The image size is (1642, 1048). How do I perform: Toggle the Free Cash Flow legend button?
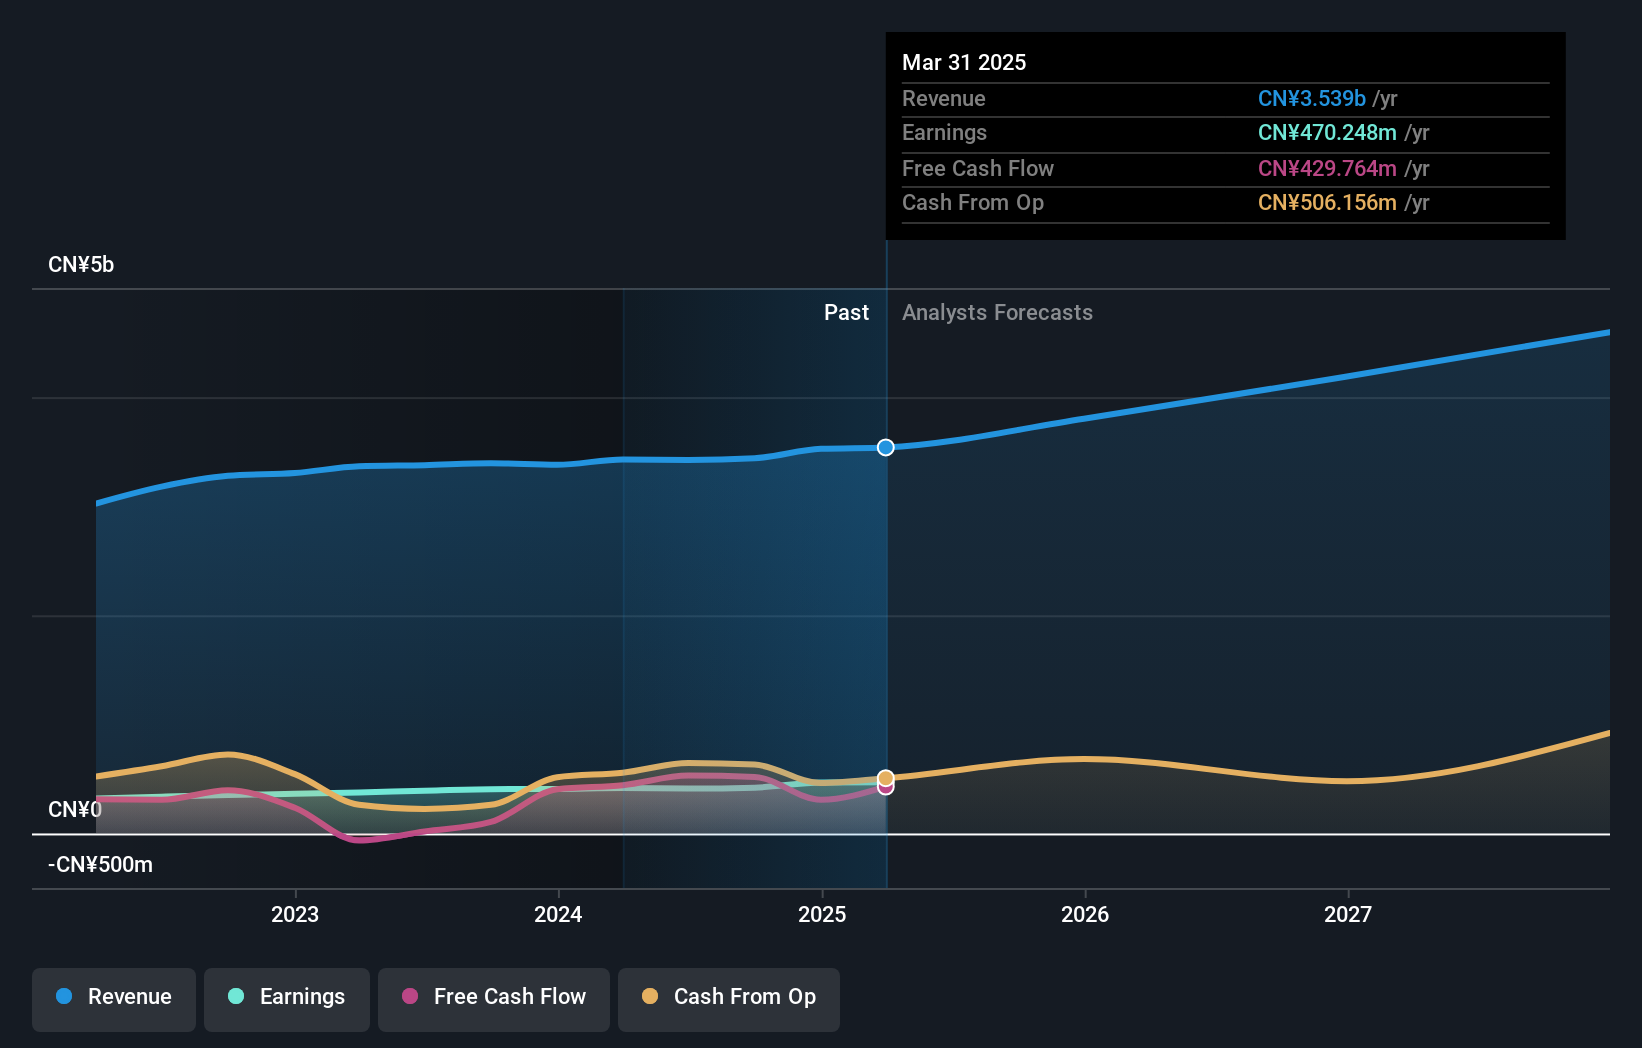pyautogui.click(x=494, y=999)
